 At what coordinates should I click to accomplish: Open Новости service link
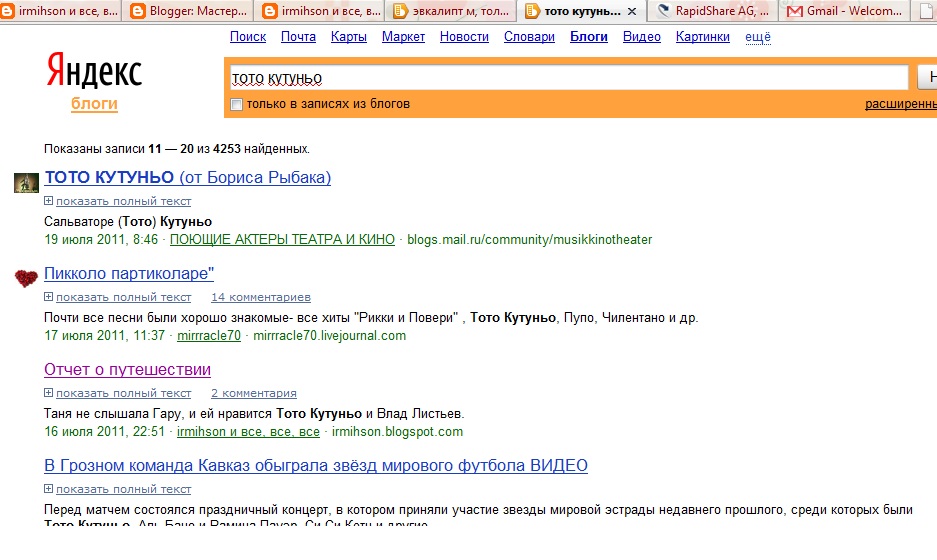(x=464, y=37)
